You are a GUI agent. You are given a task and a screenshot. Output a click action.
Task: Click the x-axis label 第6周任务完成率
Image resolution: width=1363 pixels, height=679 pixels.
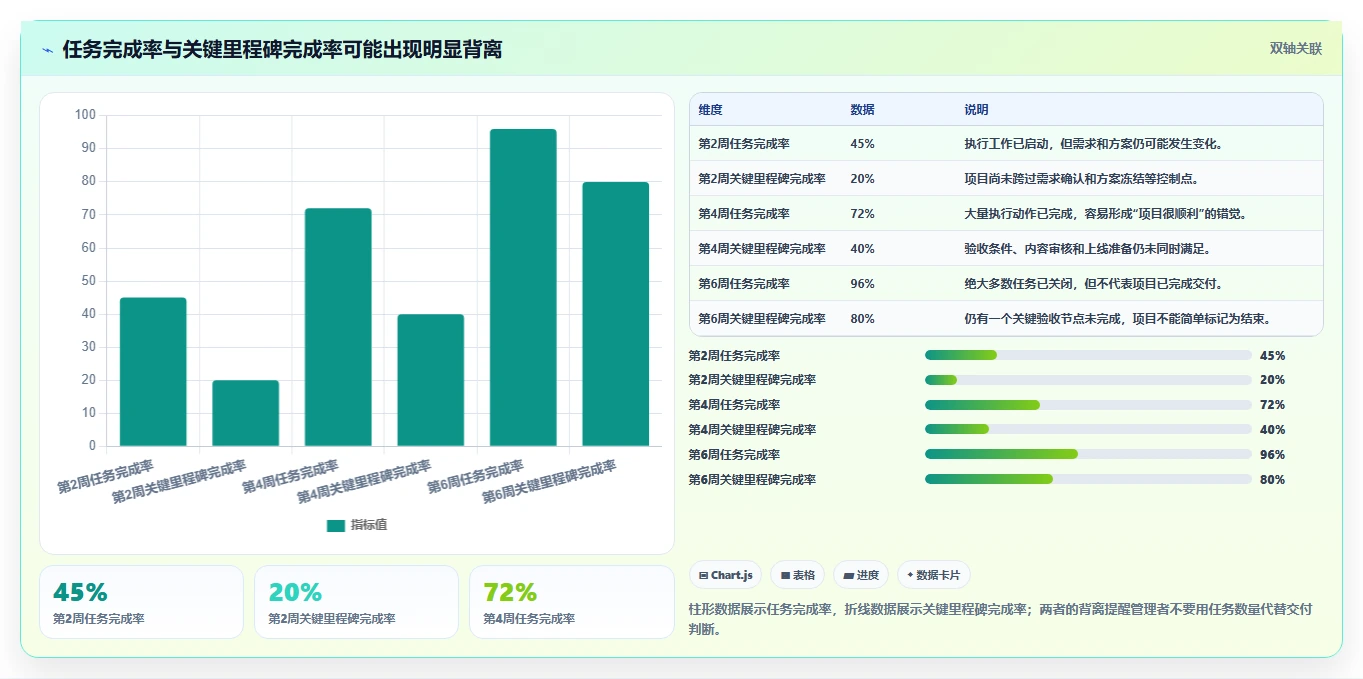pyautogui.click(x=475, y=477)
